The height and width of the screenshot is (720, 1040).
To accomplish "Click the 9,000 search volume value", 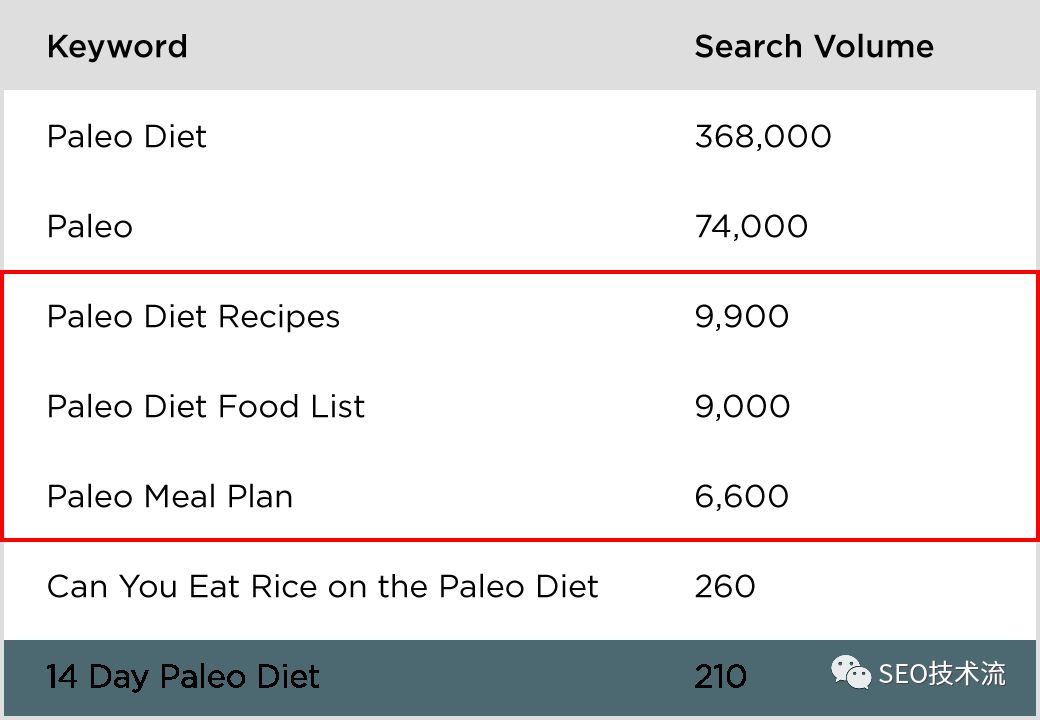I will pyautogui.click(x=743, y=407).
